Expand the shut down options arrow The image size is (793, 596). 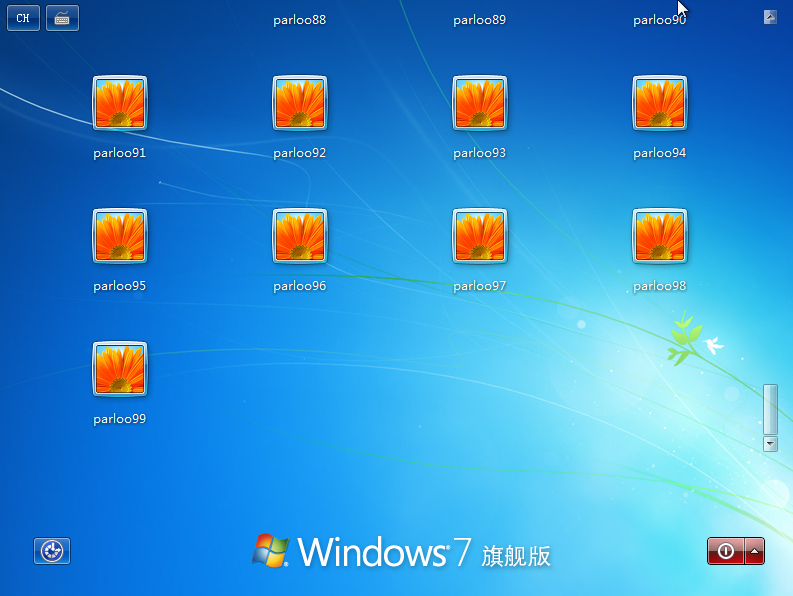coord(755,551)
